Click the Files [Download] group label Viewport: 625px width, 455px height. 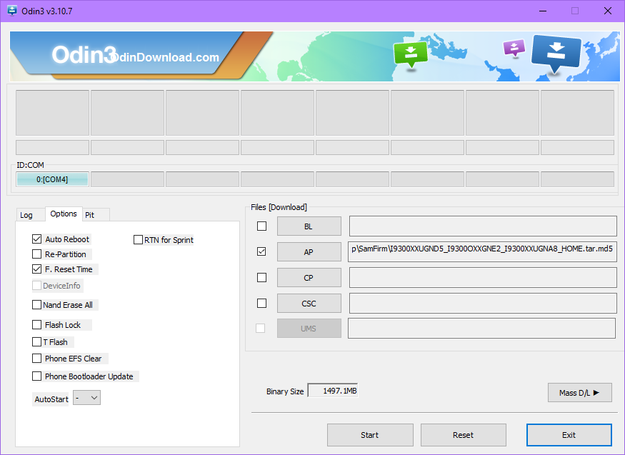279,207
